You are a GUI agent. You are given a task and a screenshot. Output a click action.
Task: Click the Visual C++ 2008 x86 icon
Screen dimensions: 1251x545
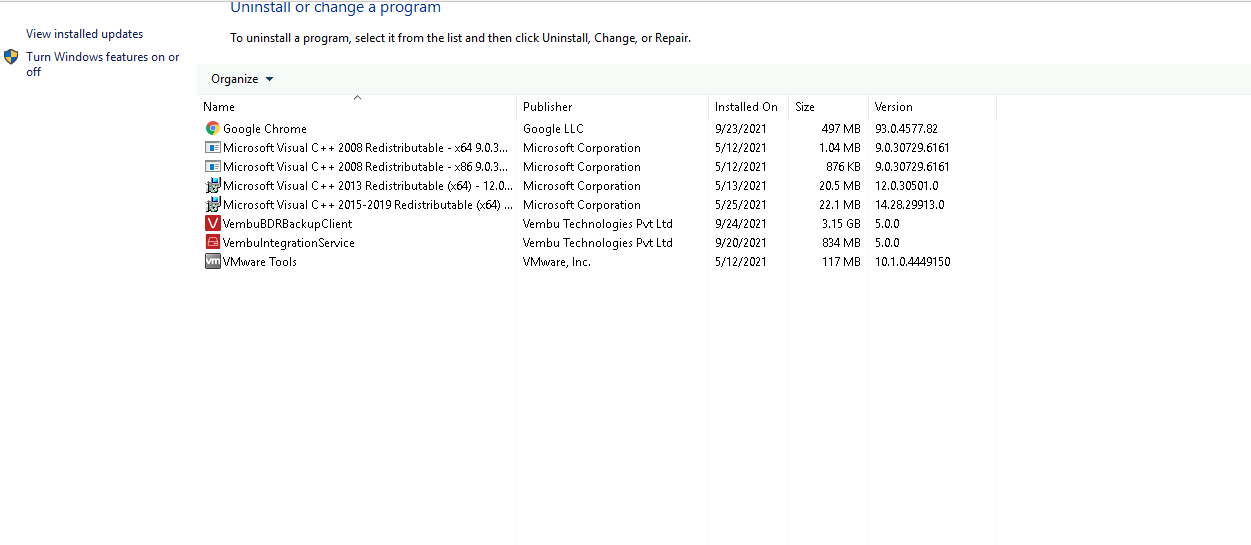[x=212, y=167]
